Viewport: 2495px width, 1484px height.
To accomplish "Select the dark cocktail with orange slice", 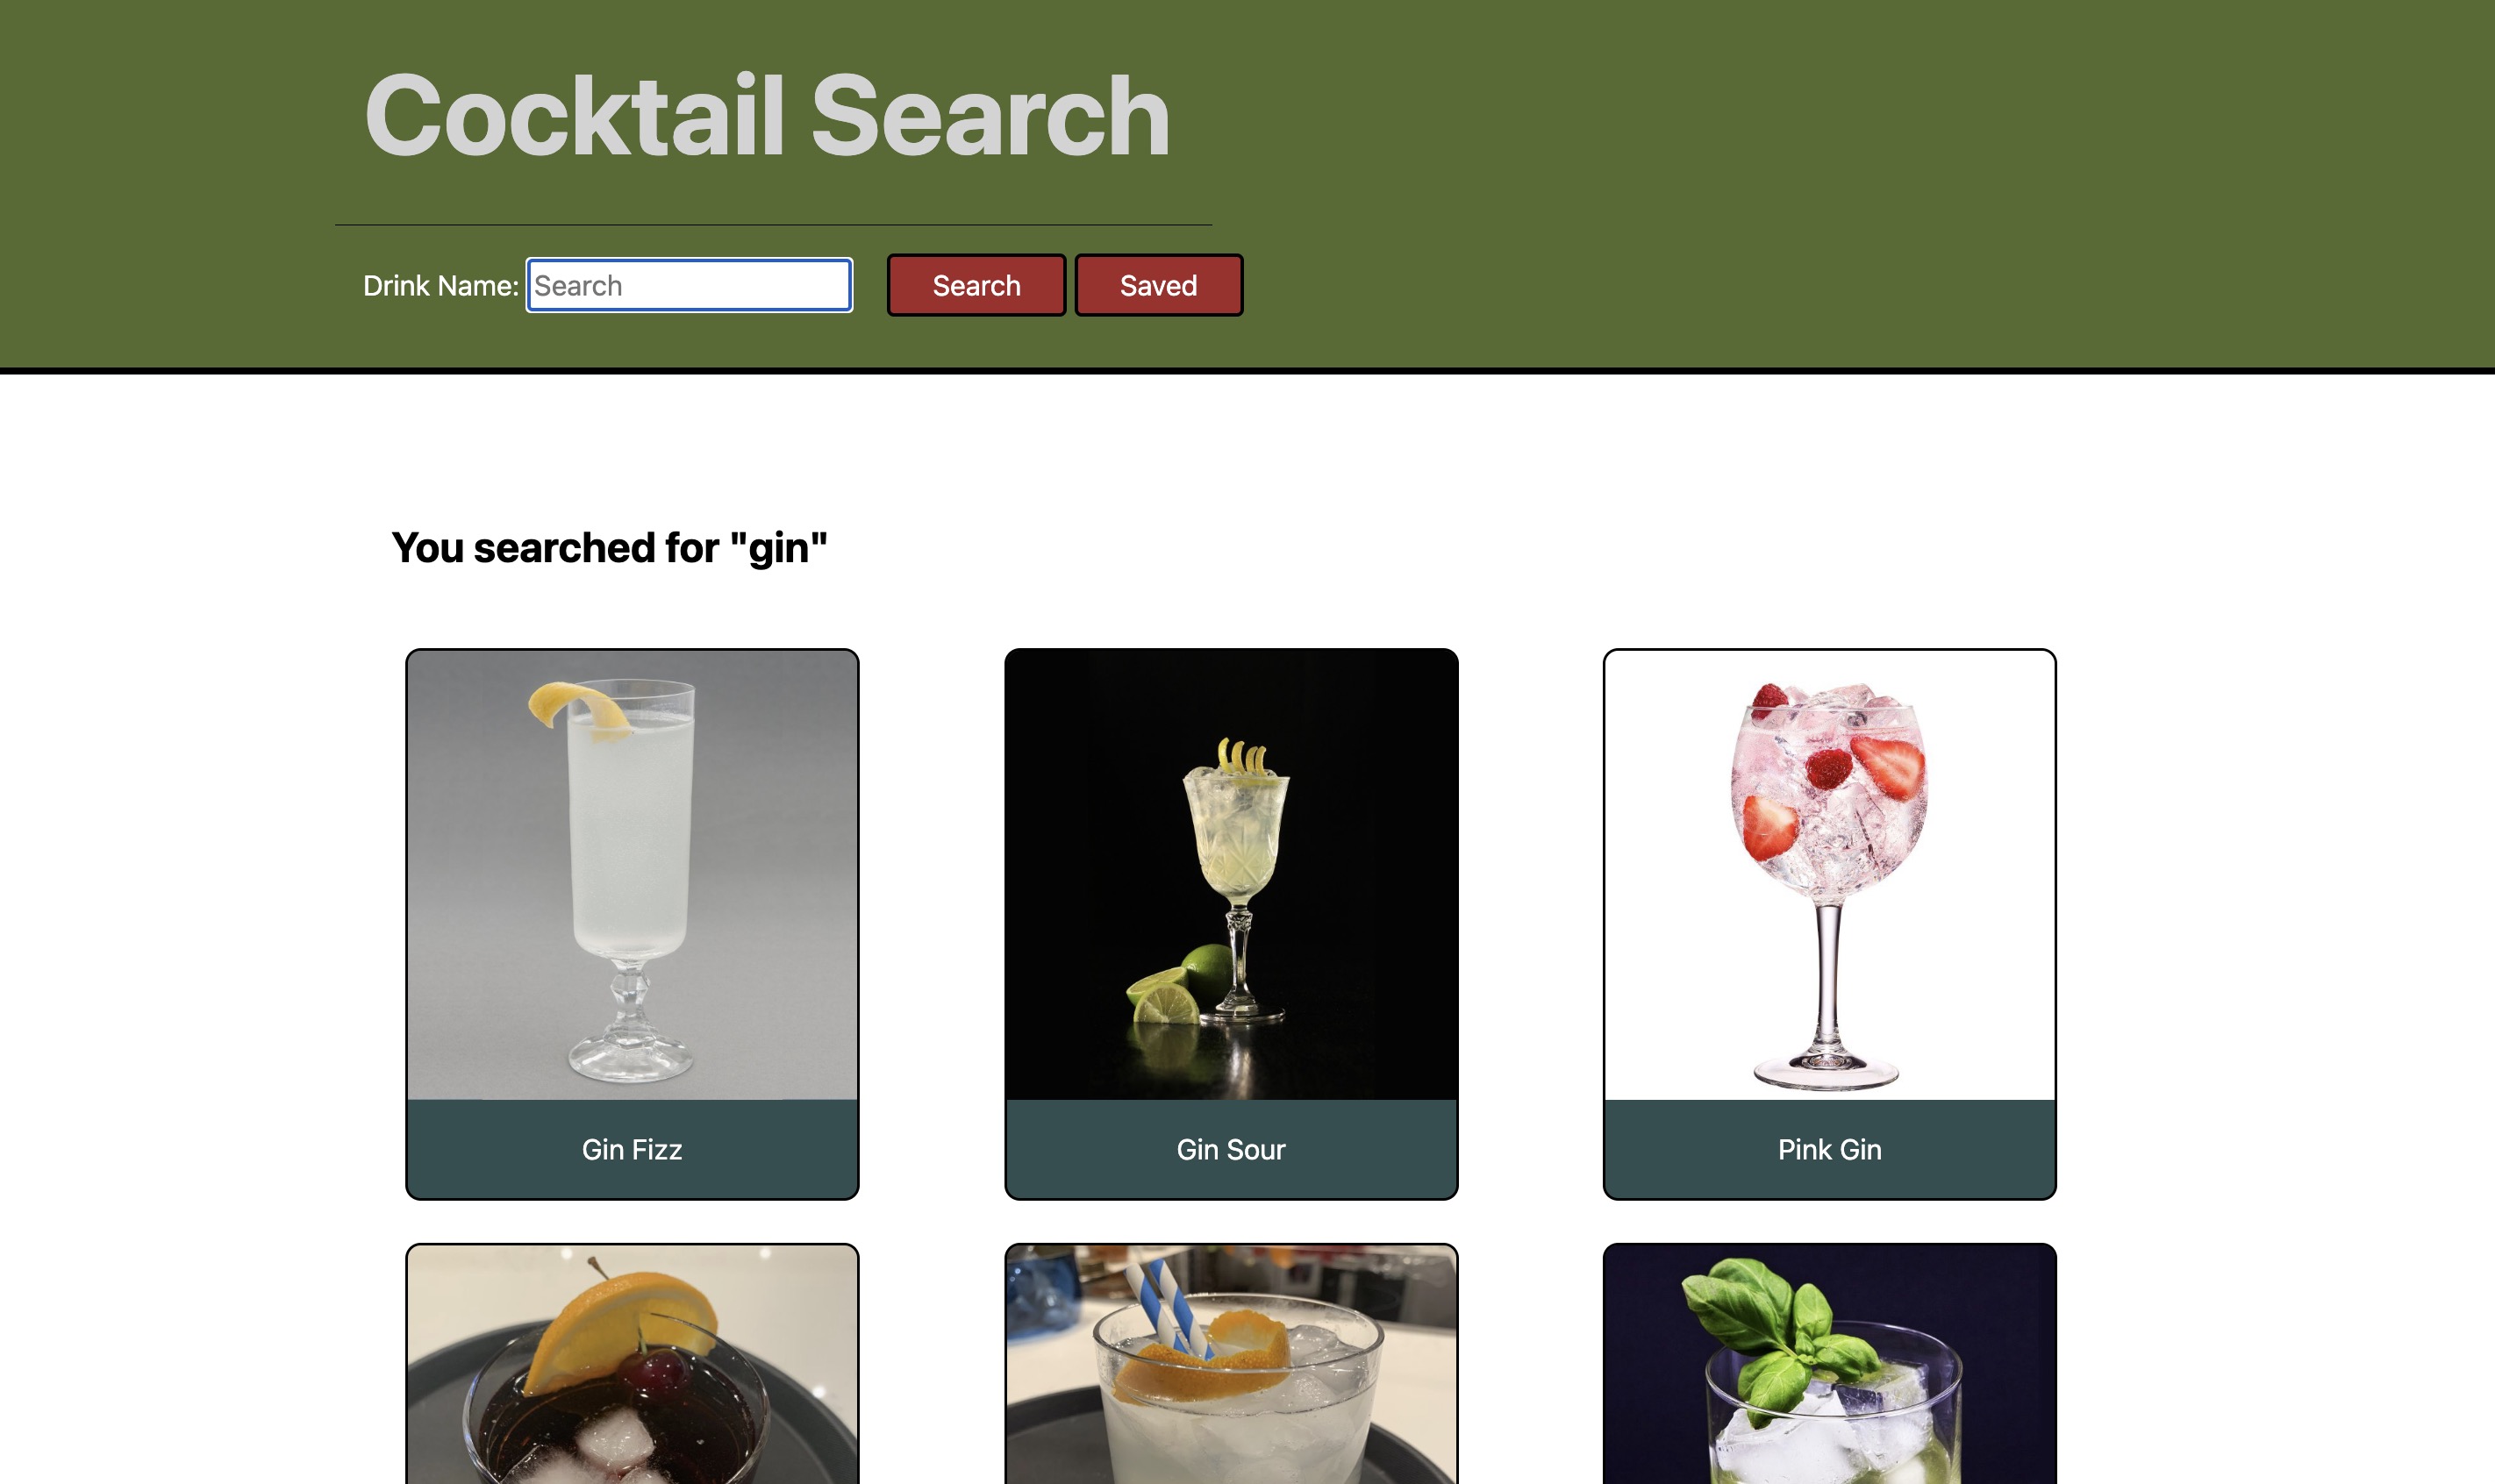I will coord(632,1365).
